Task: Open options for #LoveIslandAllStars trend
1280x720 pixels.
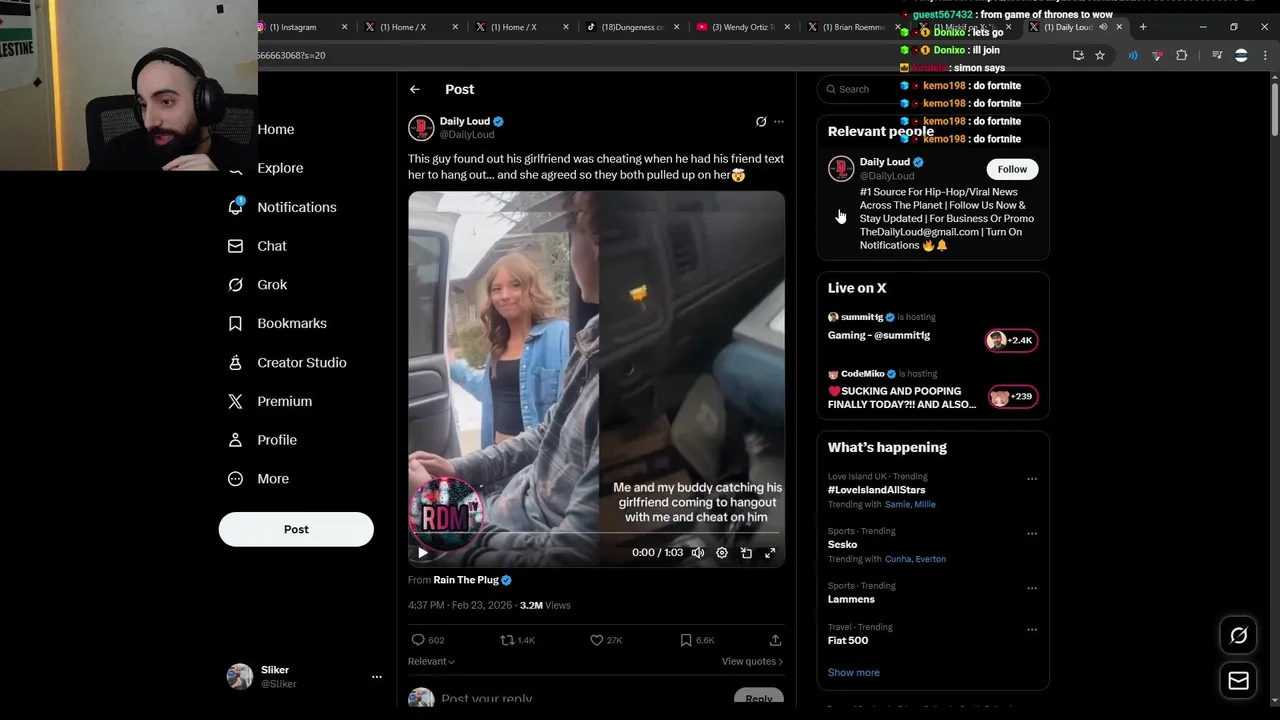Action: pyautogui.click(x=1032, y=479)
